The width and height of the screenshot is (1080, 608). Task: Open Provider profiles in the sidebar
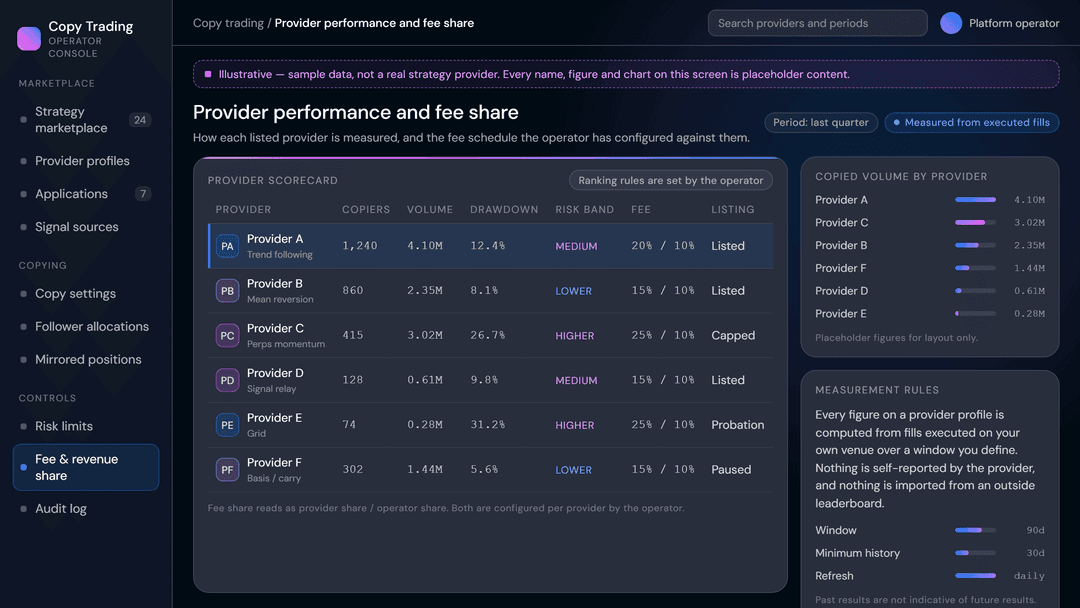(85, 161)
